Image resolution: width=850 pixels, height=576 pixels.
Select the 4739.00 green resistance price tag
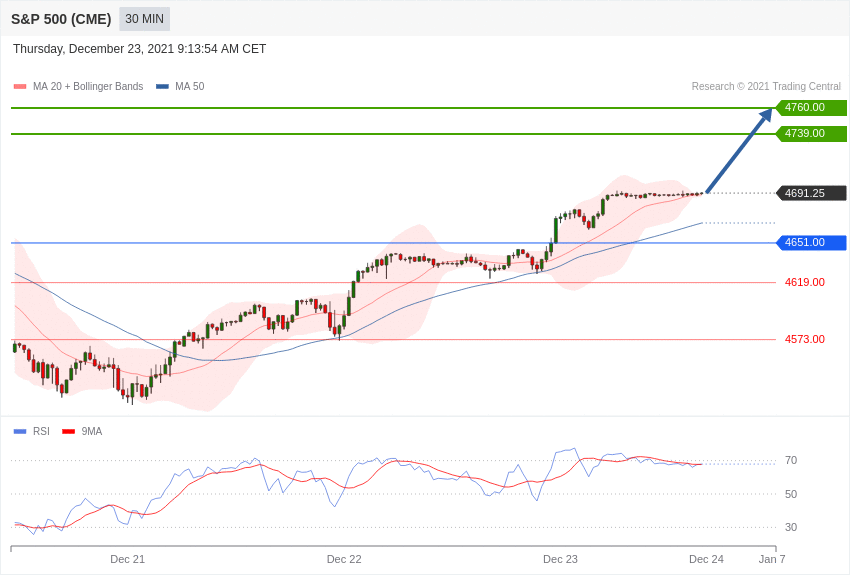(x=811, y=134)
